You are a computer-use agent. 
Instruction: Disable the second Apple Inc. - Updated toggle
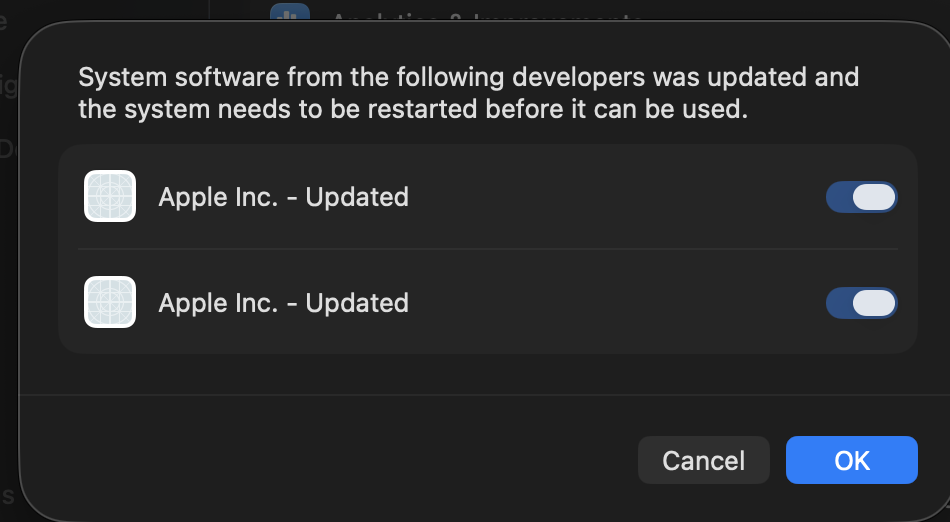[x=862, y=303]
